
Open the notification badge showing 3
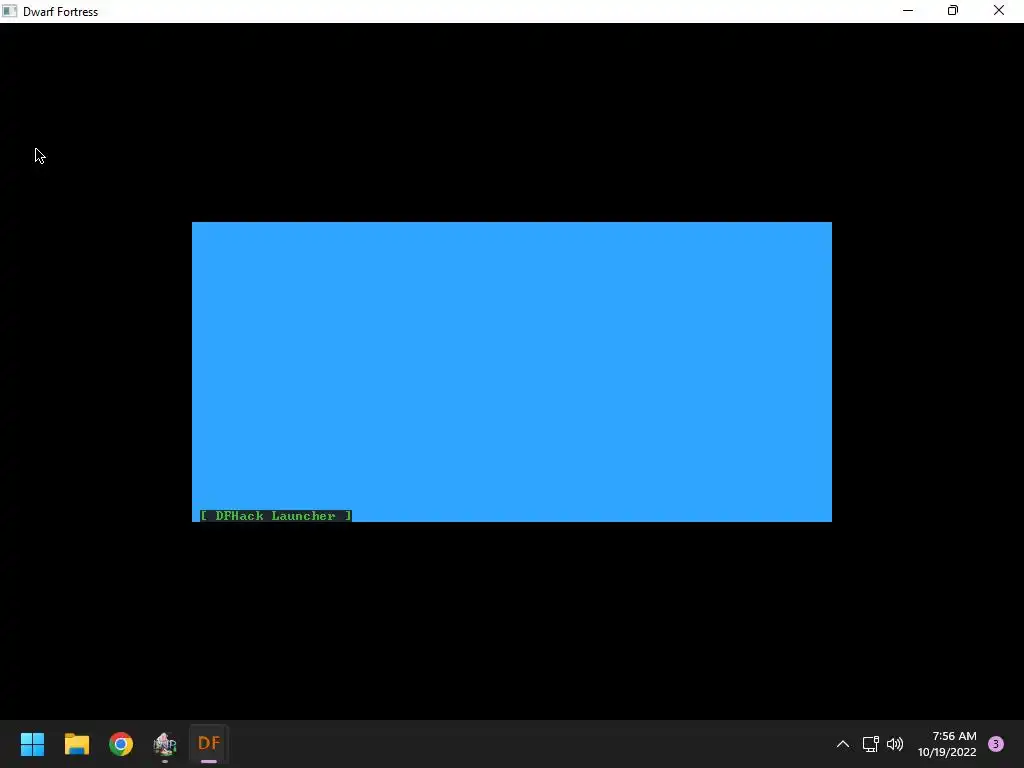[x=996, y=744]
